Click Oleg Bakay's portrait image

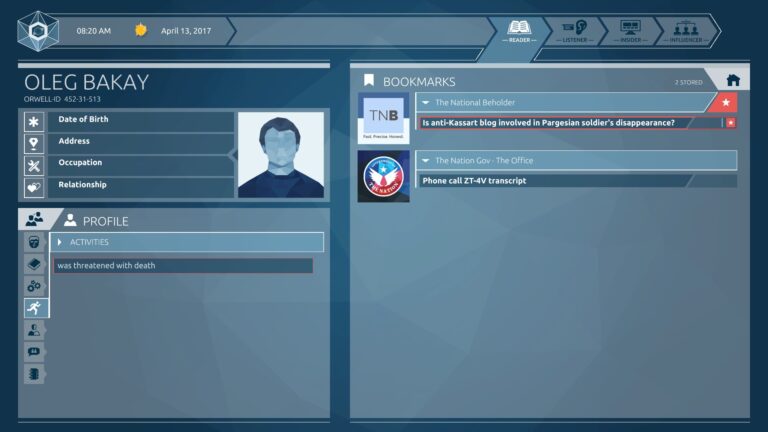click(281, 155)
